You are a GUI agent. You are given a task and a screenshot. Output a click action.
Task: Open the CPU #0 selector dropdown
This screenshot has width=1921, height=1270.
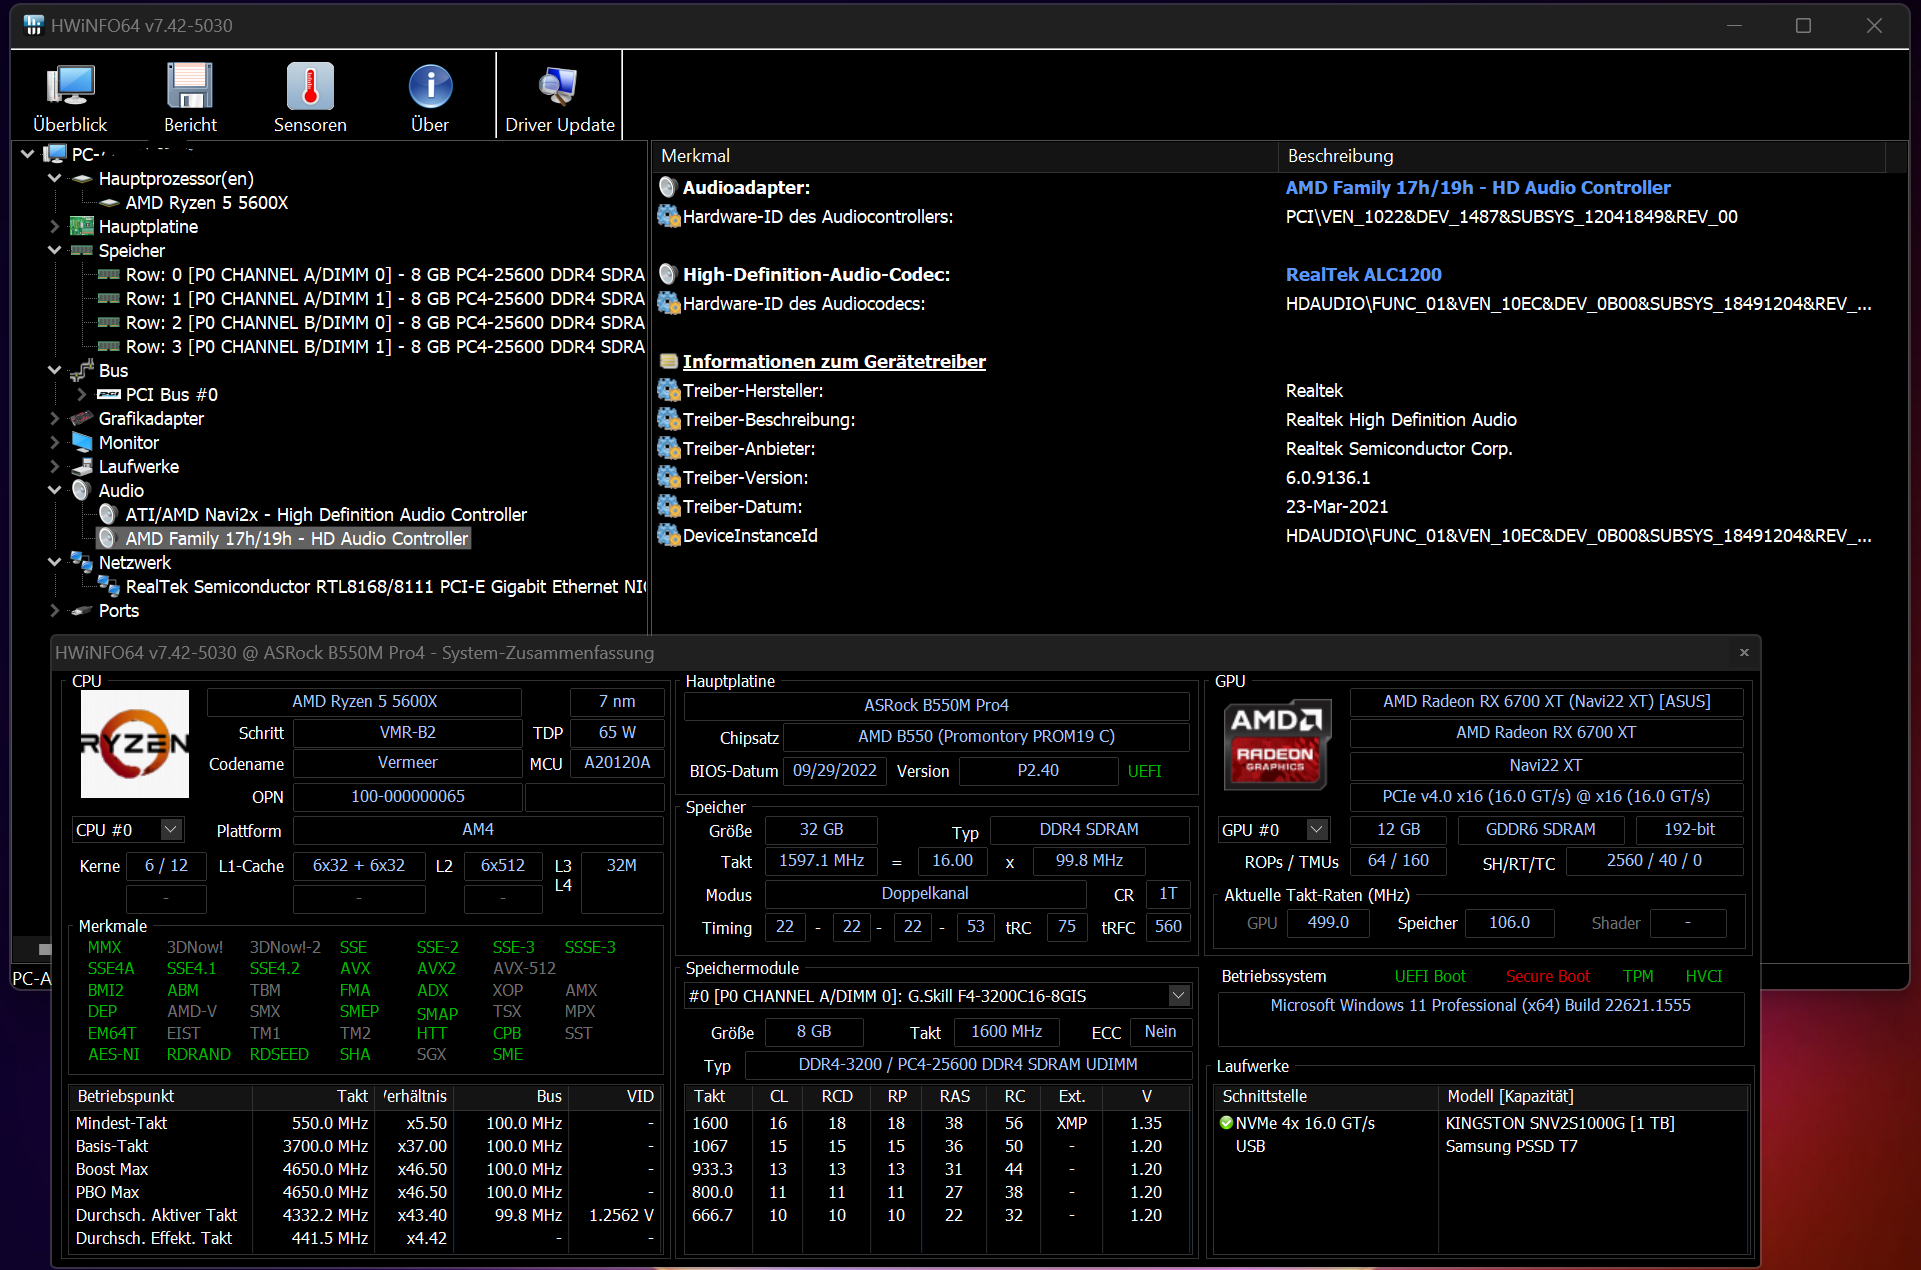pos(171,830)
